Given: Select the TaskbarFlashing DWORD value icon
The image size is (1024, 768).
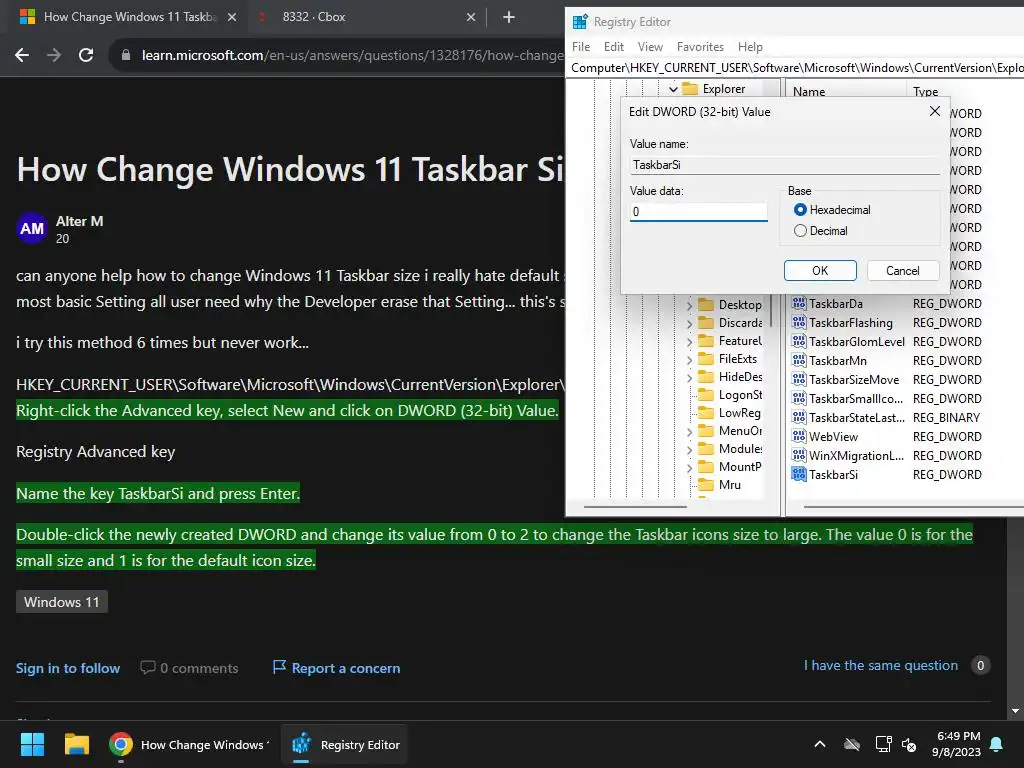Looking at the screenshot, I should click(x=799, y=322).
